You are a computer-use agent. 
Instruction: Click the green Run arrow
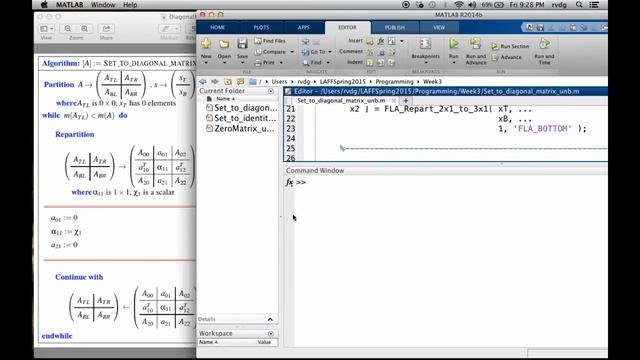[x=453, y=44]
